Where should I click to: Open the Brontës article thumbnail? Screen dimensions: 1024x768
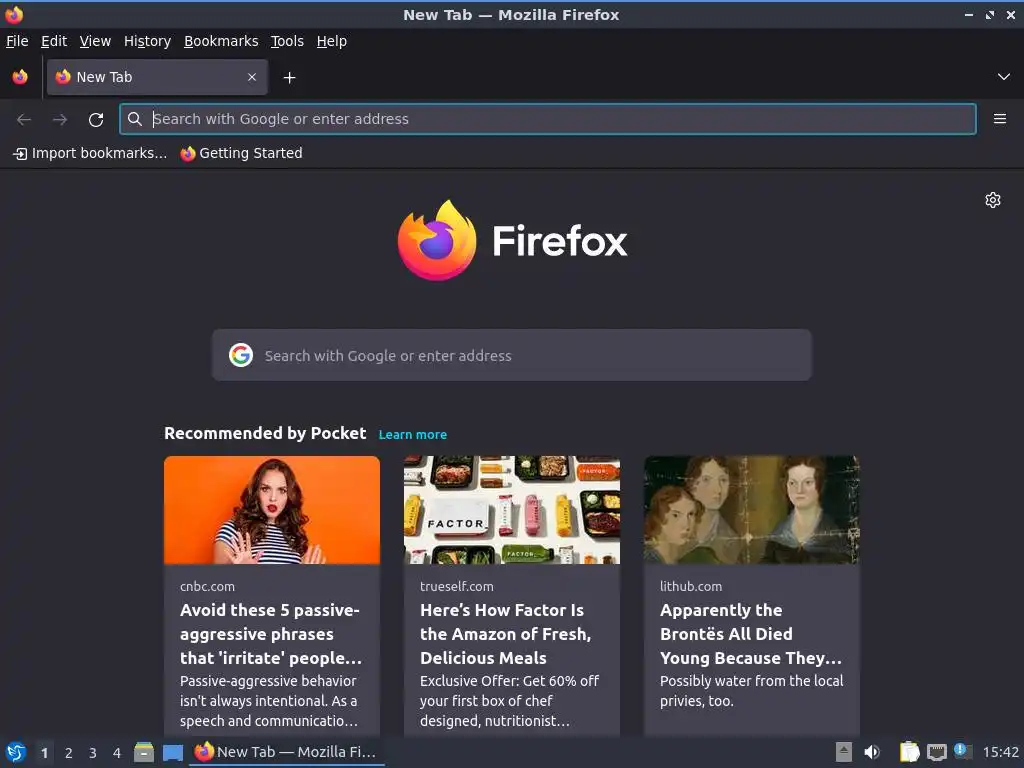click(x=752, y=510)
